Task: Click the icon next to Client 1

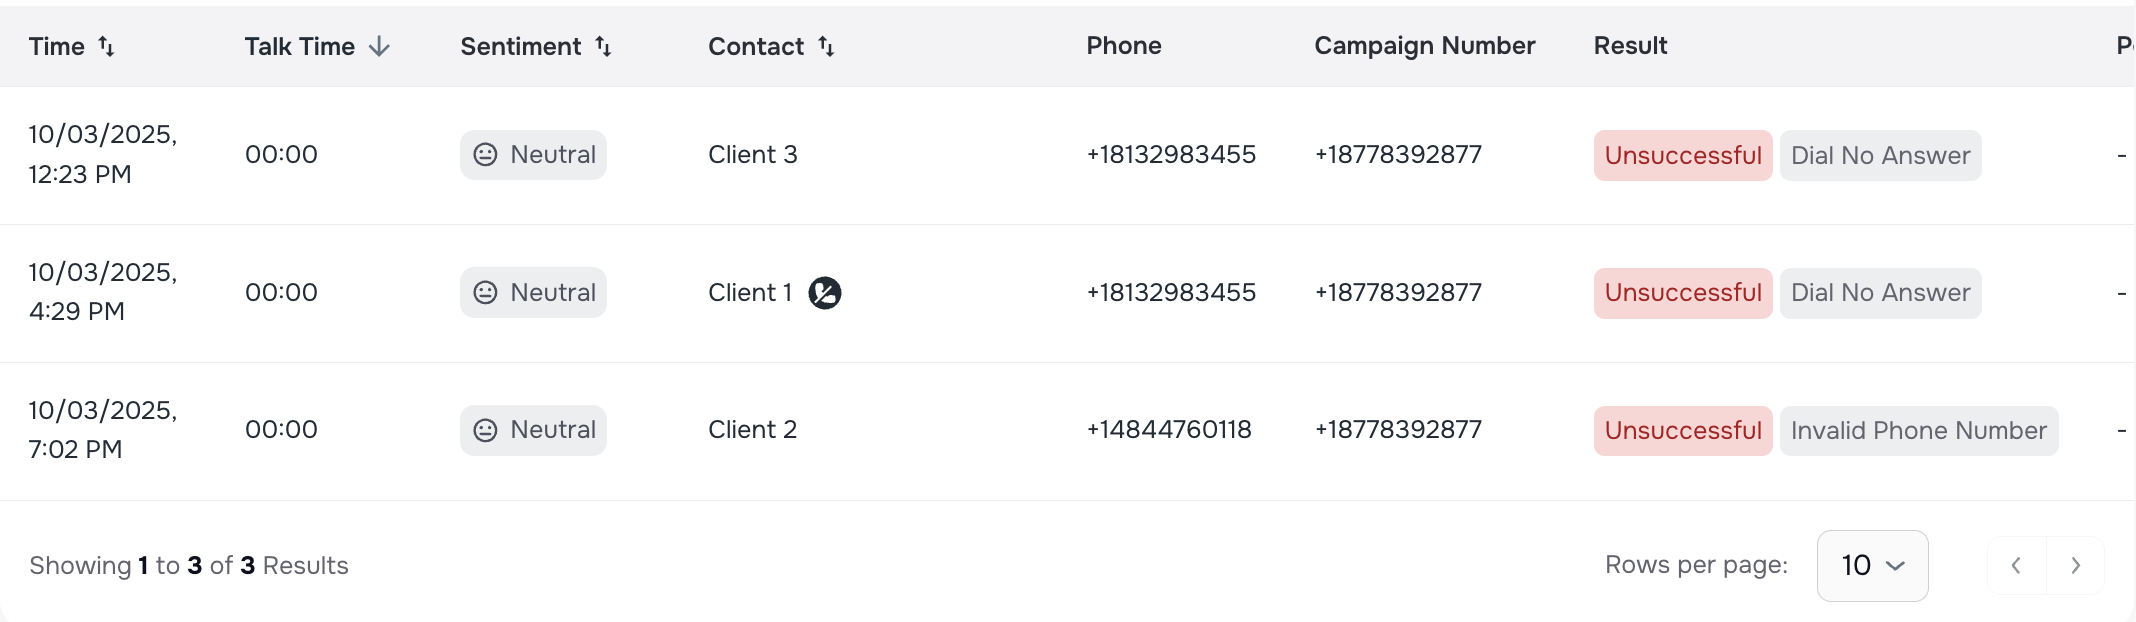Action: click(825, 293)
